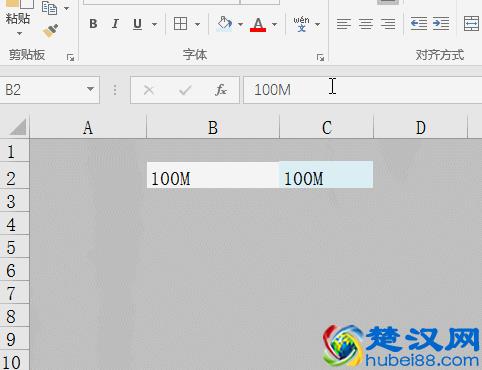Image resolution: width=482 pixels, height=370 pixels.
Task: Click insert function fx button
Action: pyautogui.click(x=221, y=90)
